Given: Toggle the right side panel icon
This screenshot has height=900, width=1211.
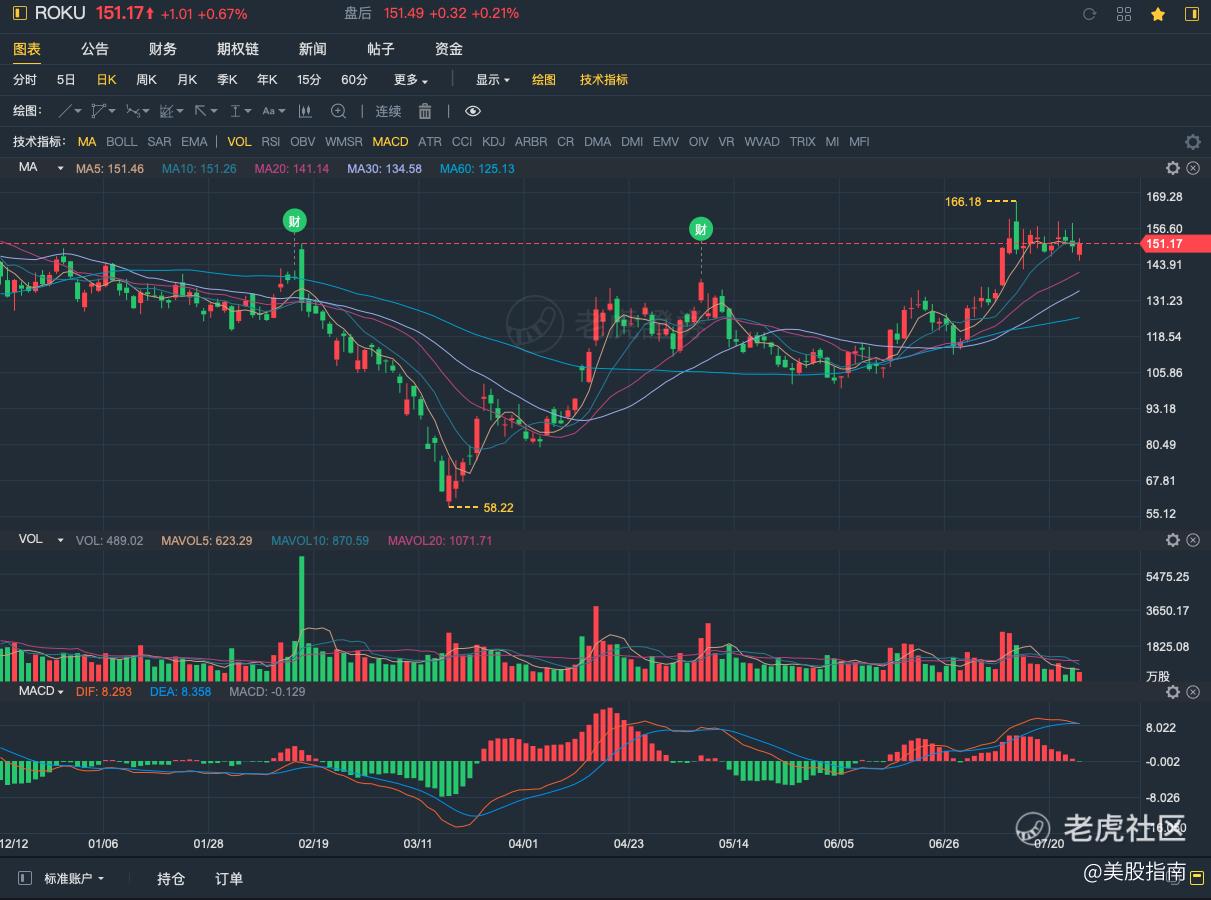Looking at the screenshot, I should 1192,14.
